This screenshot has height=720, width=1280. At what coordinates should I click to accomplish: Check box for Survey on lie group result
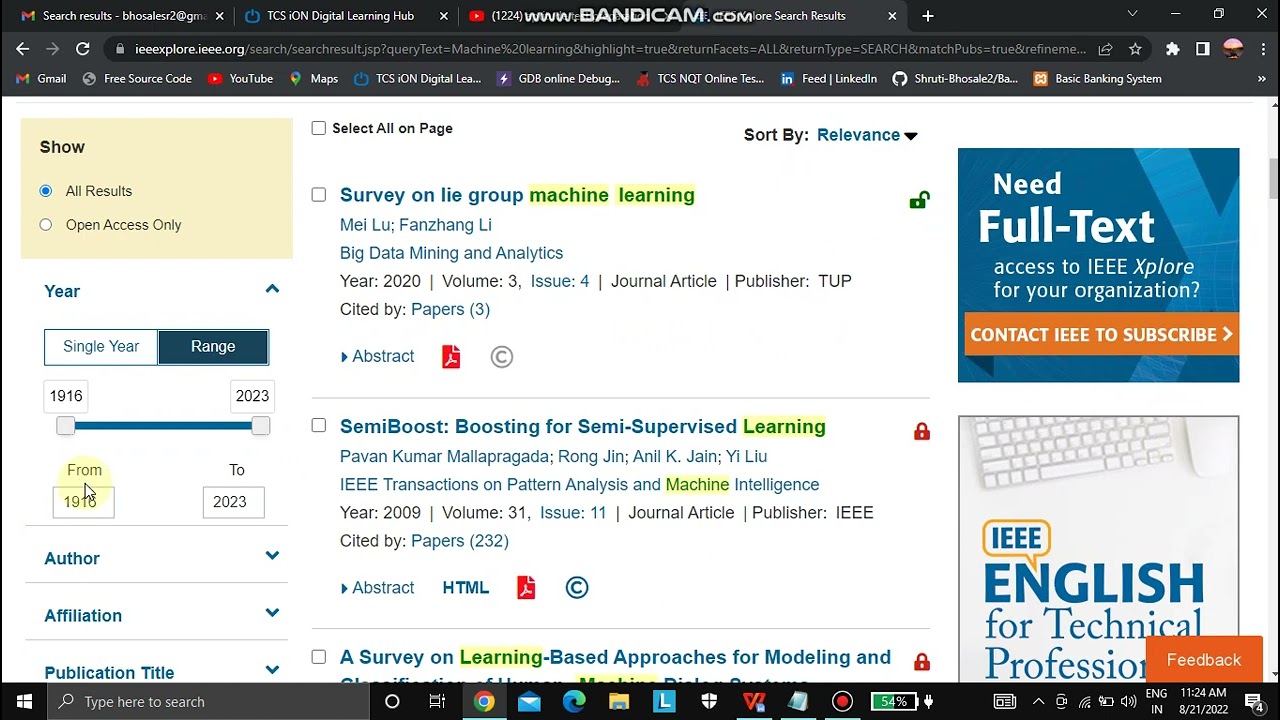tap(318, 195)
